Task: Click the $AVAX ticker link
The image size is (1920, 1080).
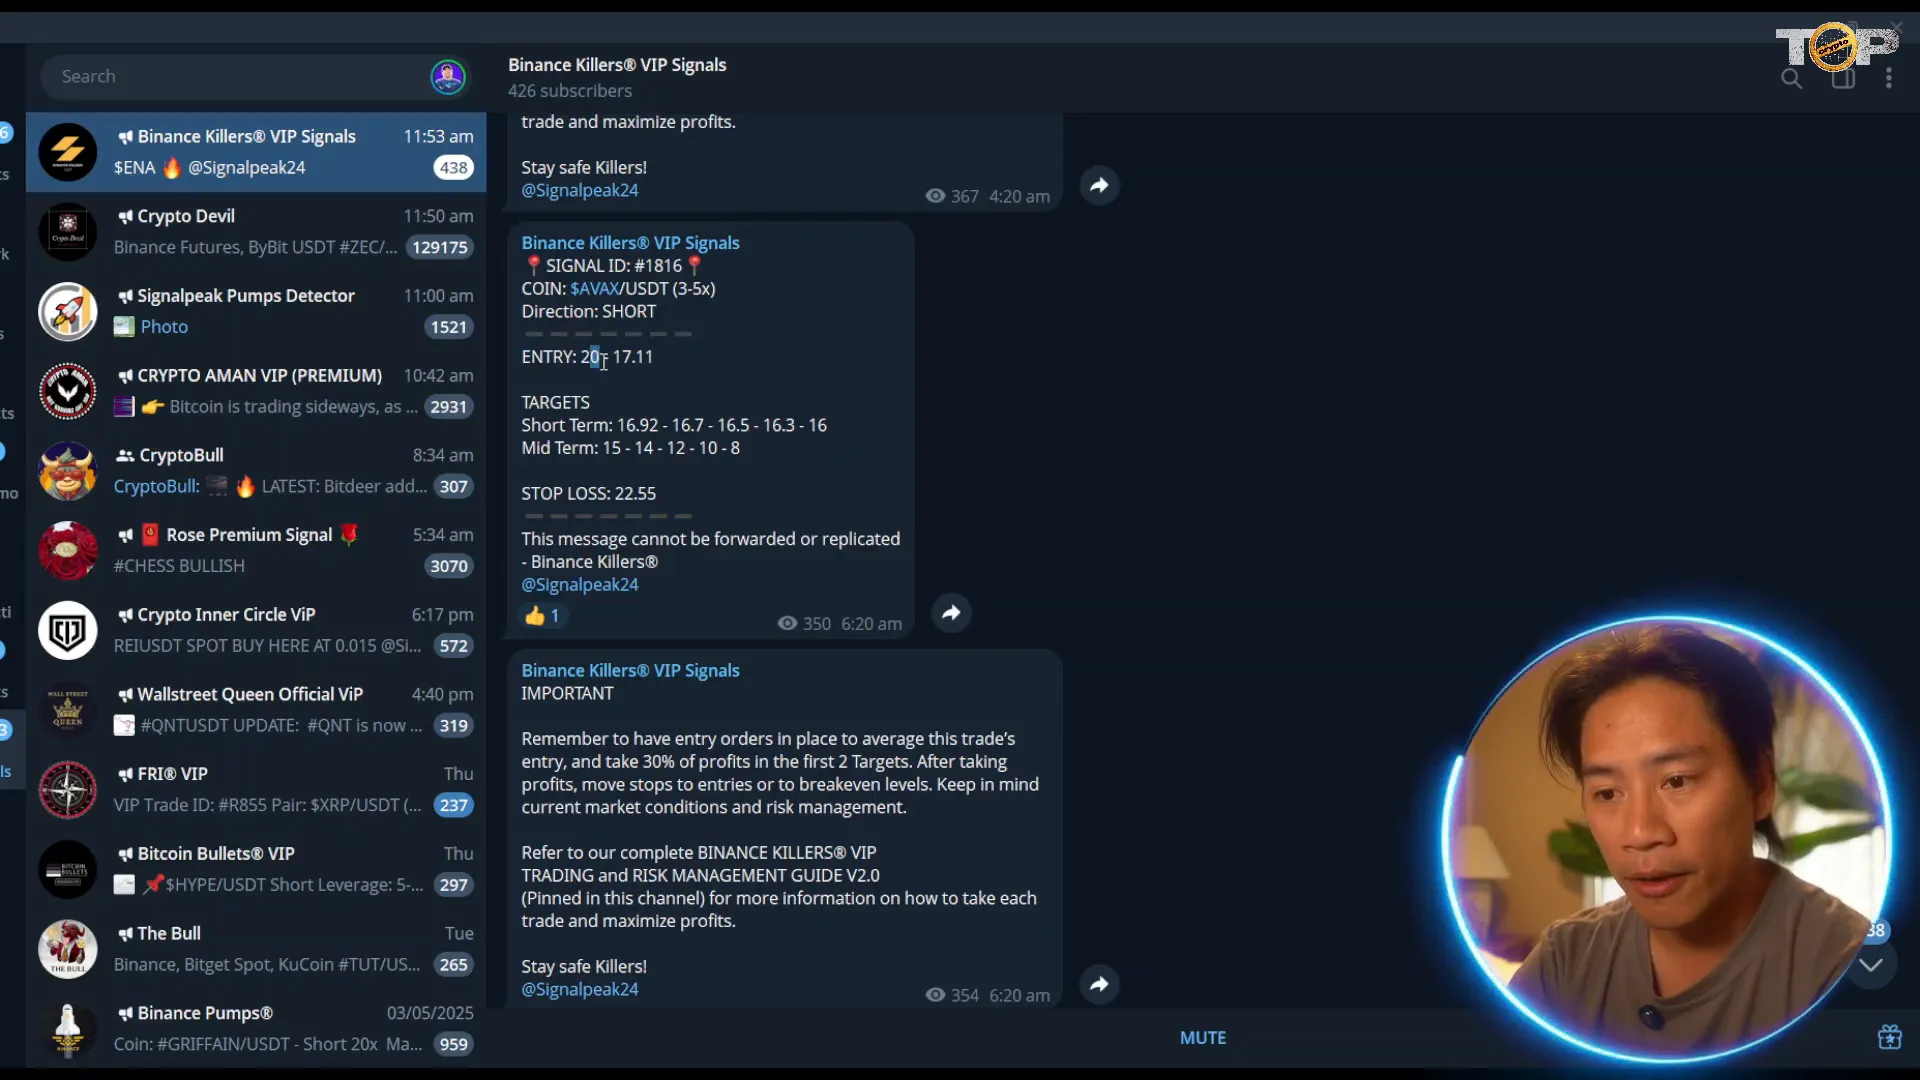Action: tap(595, 288)
